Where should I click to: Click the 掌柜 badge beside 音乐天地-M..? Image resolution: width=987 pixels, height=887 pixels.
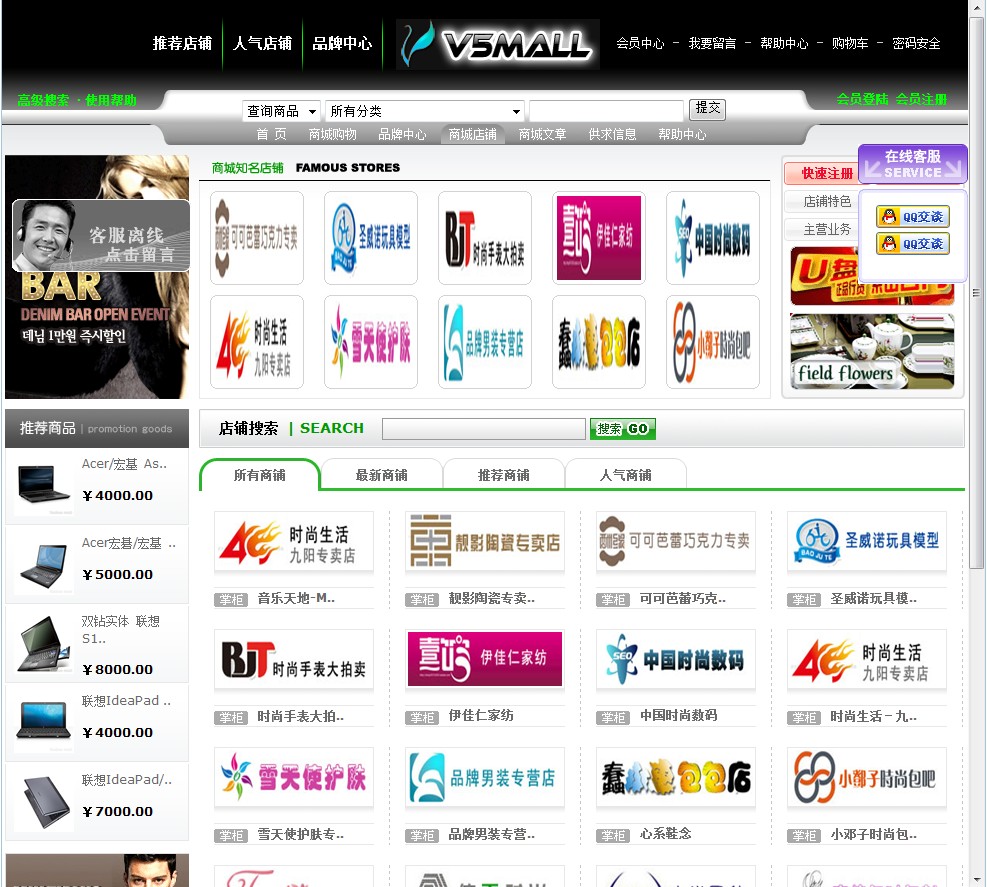pos(232,599)
